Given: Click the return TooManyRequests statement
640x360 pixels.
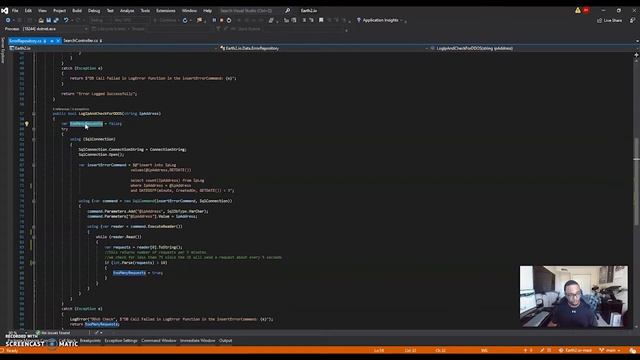Looking at the screenshot, I should coord(94,324).
